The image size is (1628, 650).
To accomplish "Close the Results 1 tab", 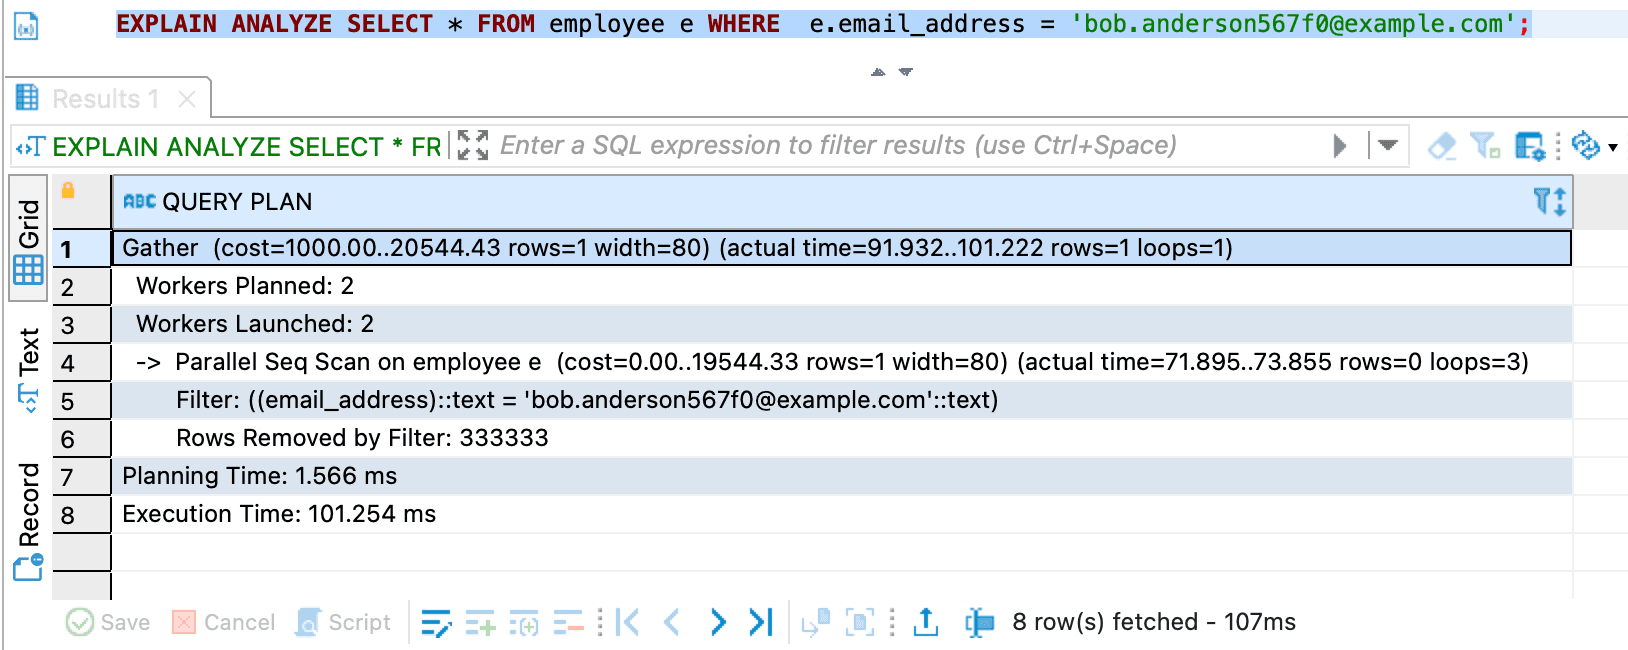I will [187, 99].
